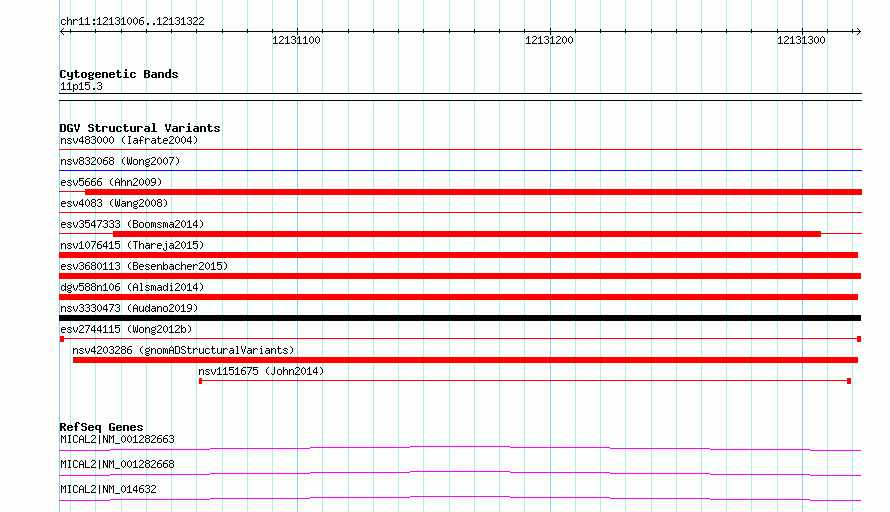This screenshot has height=512, width=890.
Task: Click the 12131300 ruler position label
Action: 801,40
